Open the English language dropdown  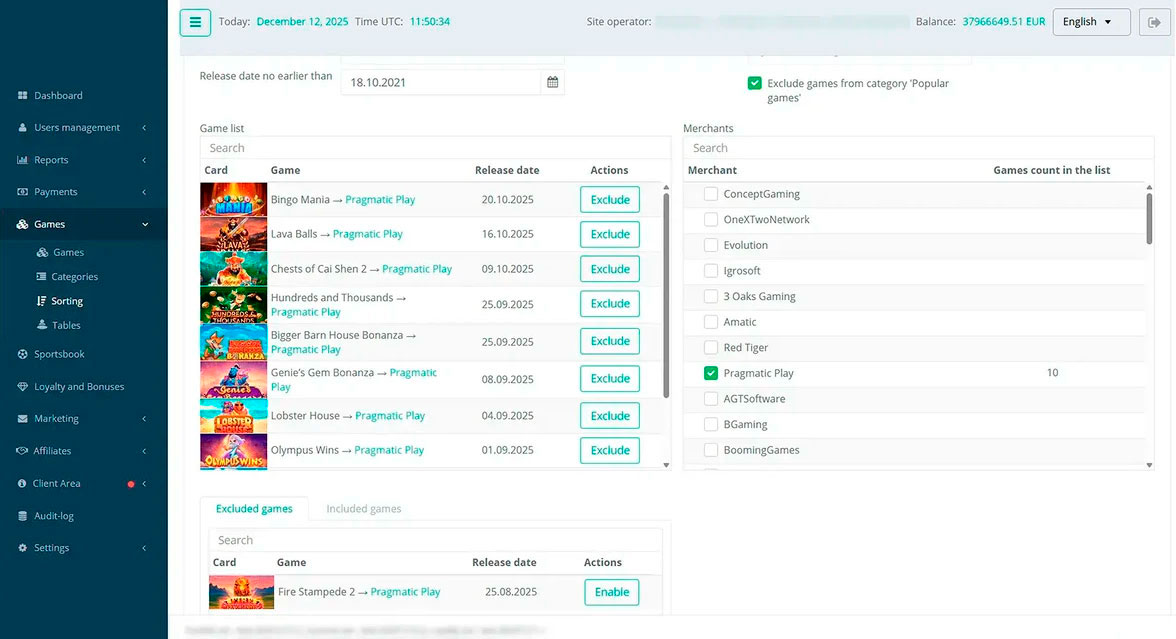point(1091,22)
